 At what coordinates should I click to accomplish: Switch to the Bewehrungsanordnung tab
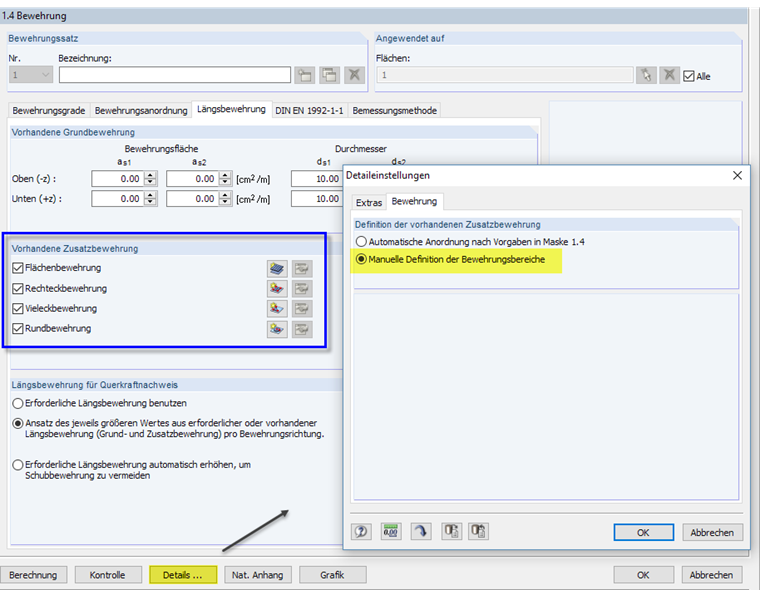[141, 111]
